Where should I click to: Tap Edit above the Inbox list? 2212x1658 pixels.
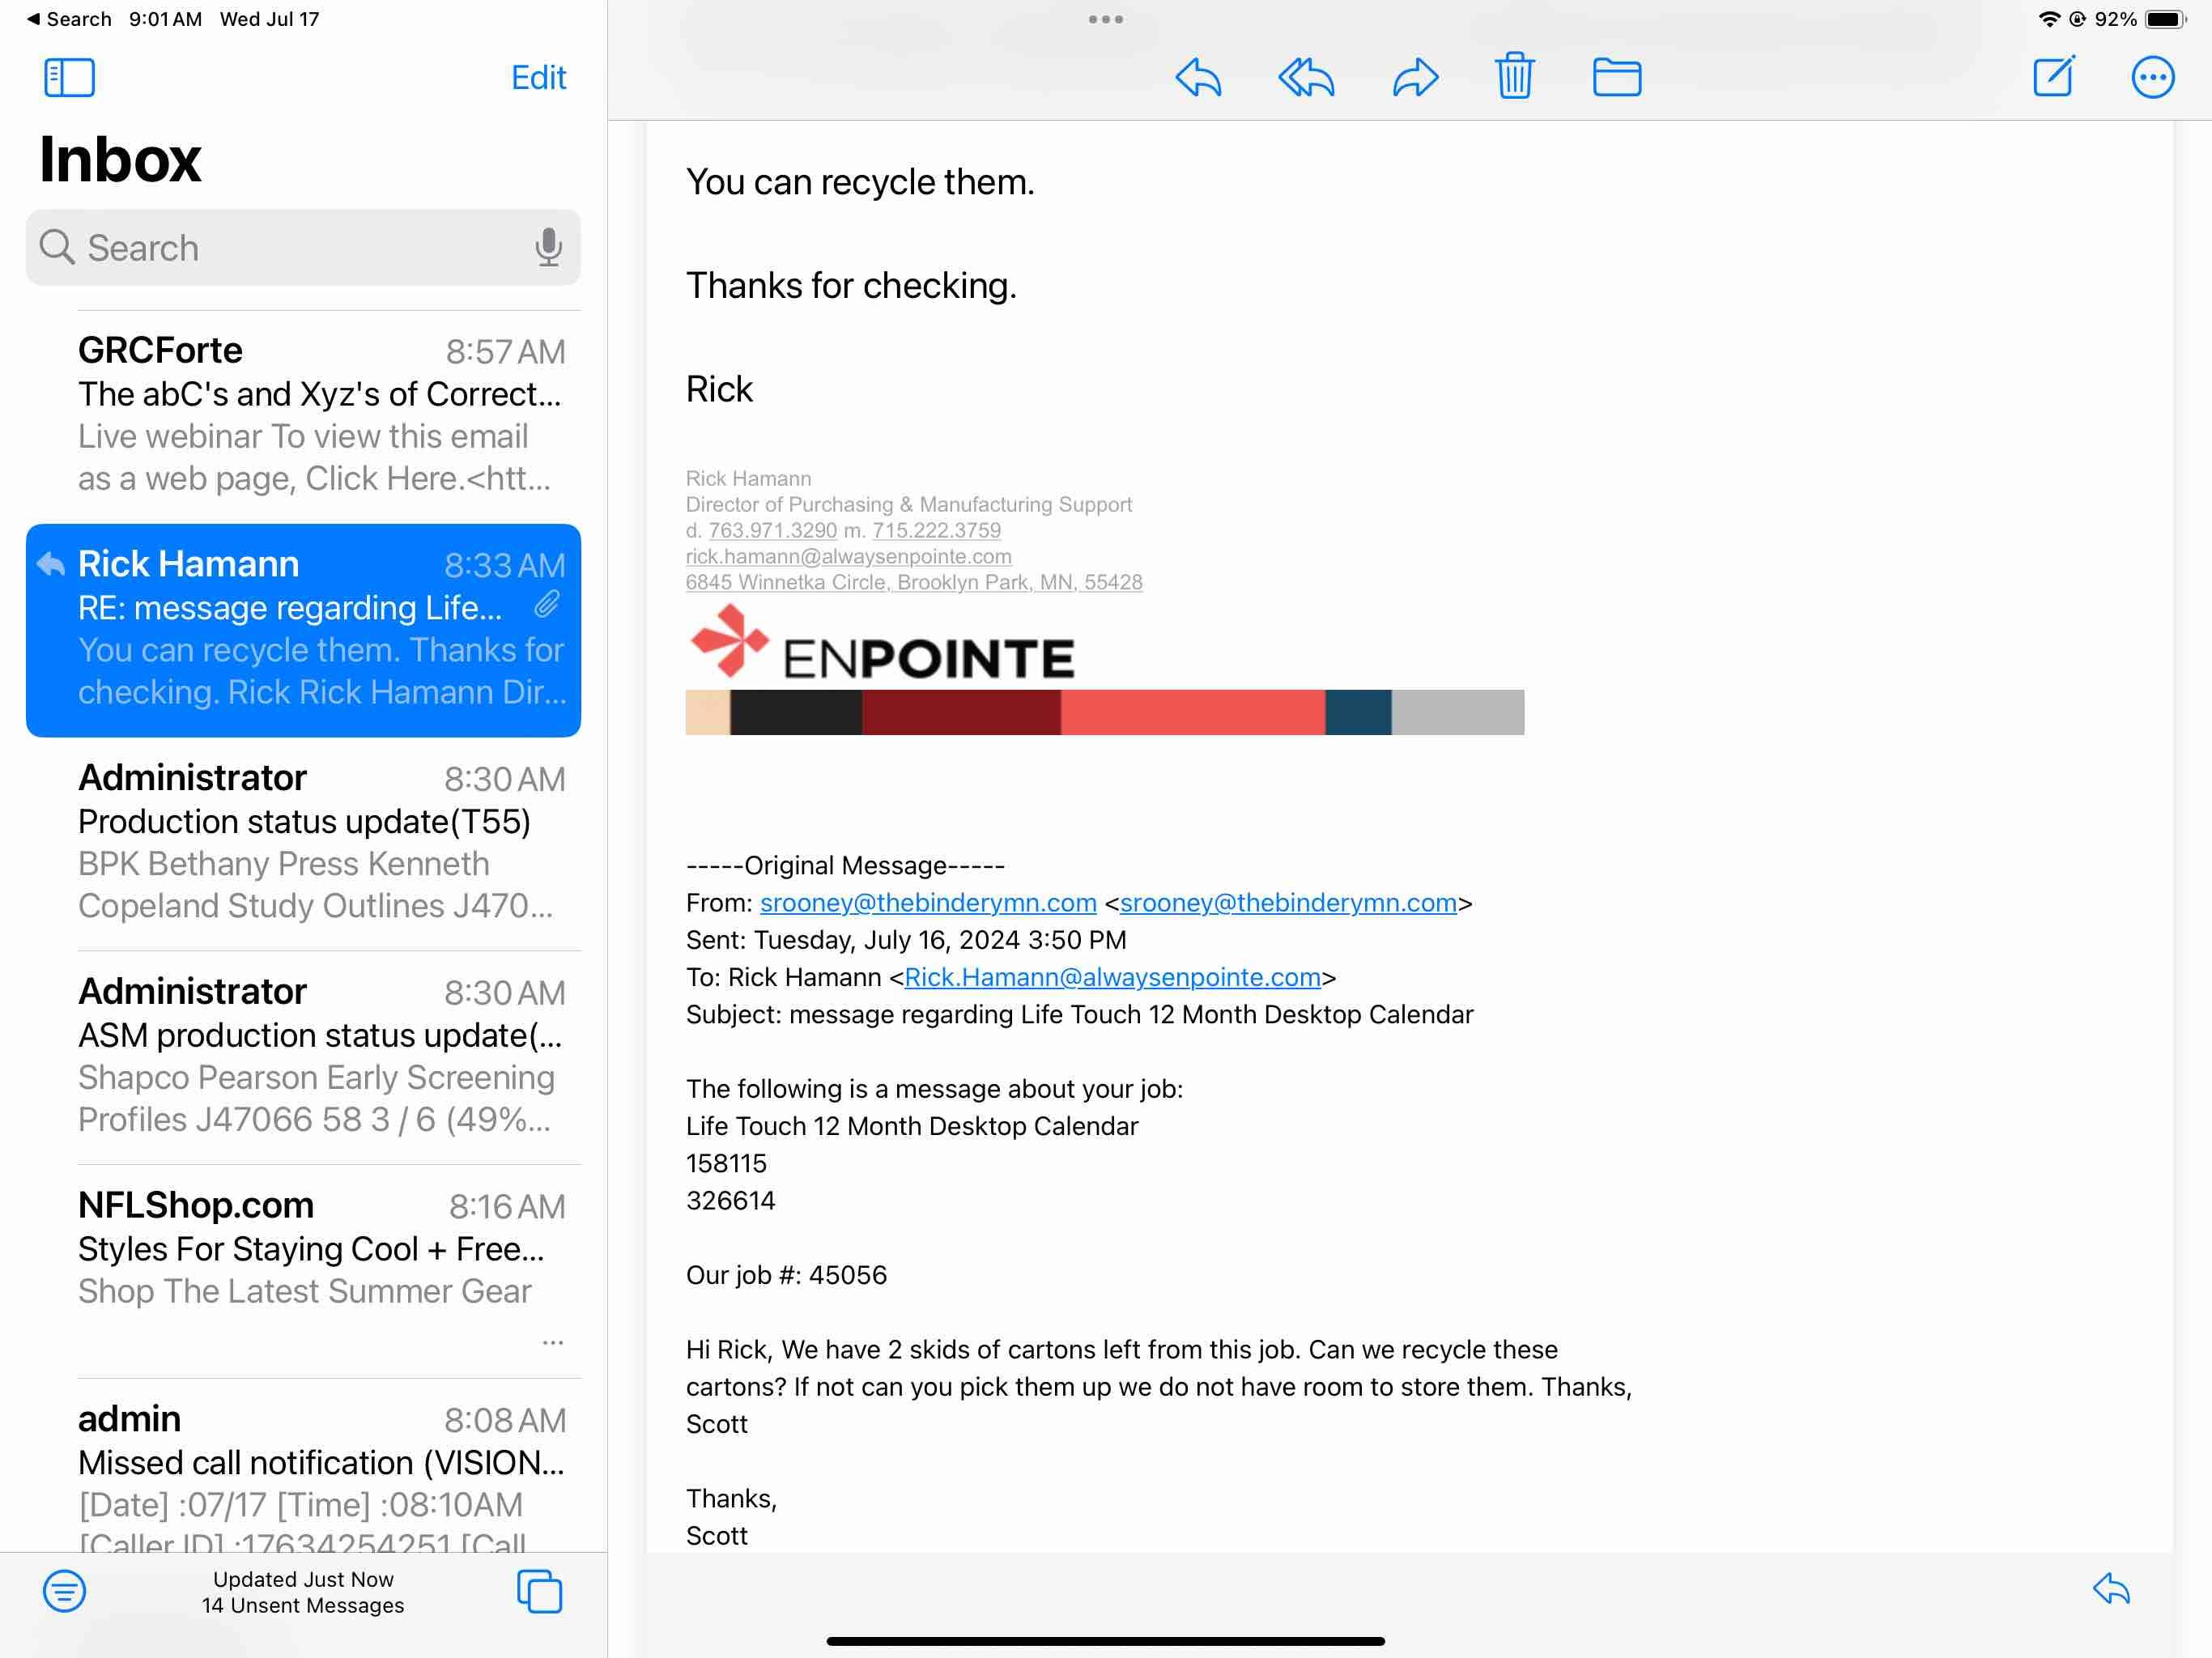[x=538, y=78]
